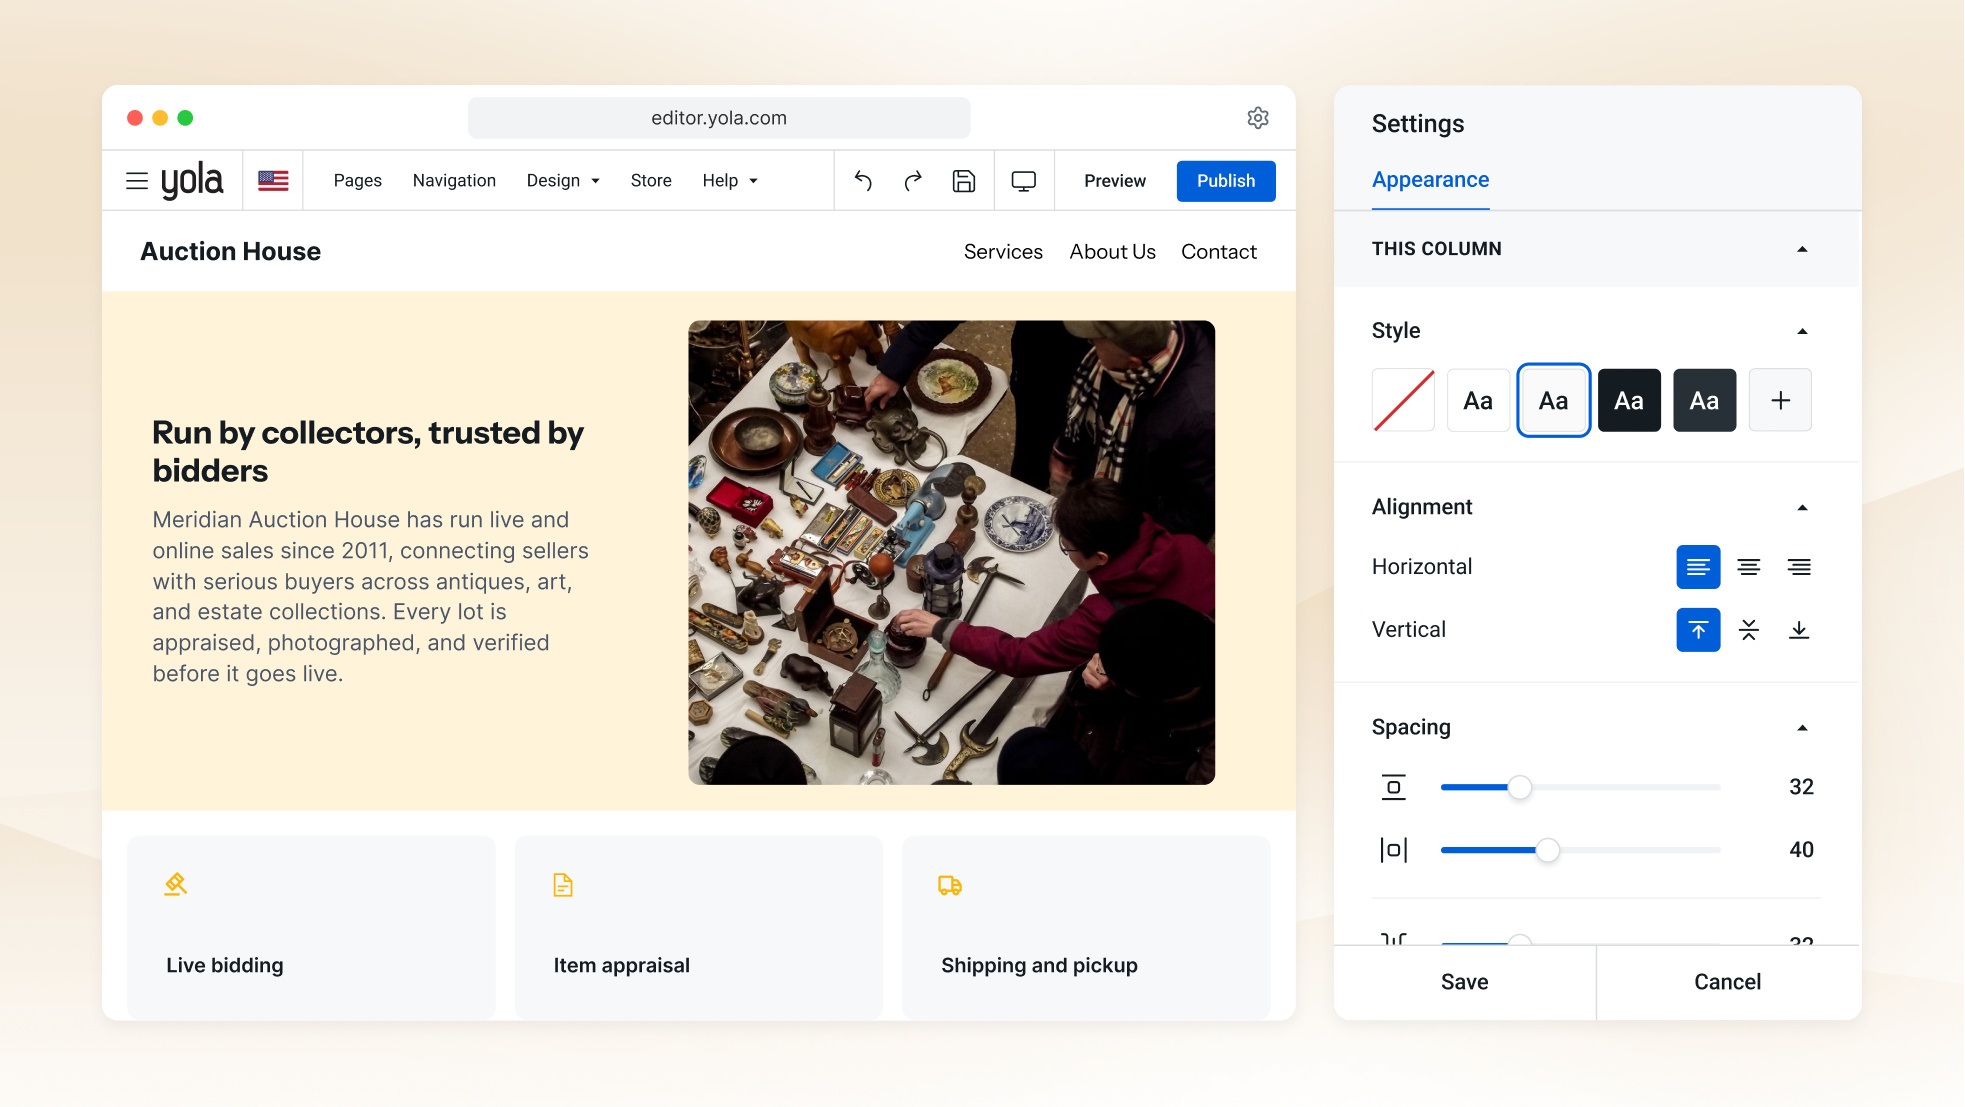Collapse the THIS COLUMN section
Image resolution: width=1965 pixels, height=1107 pixels.
tap(1802, 249)
